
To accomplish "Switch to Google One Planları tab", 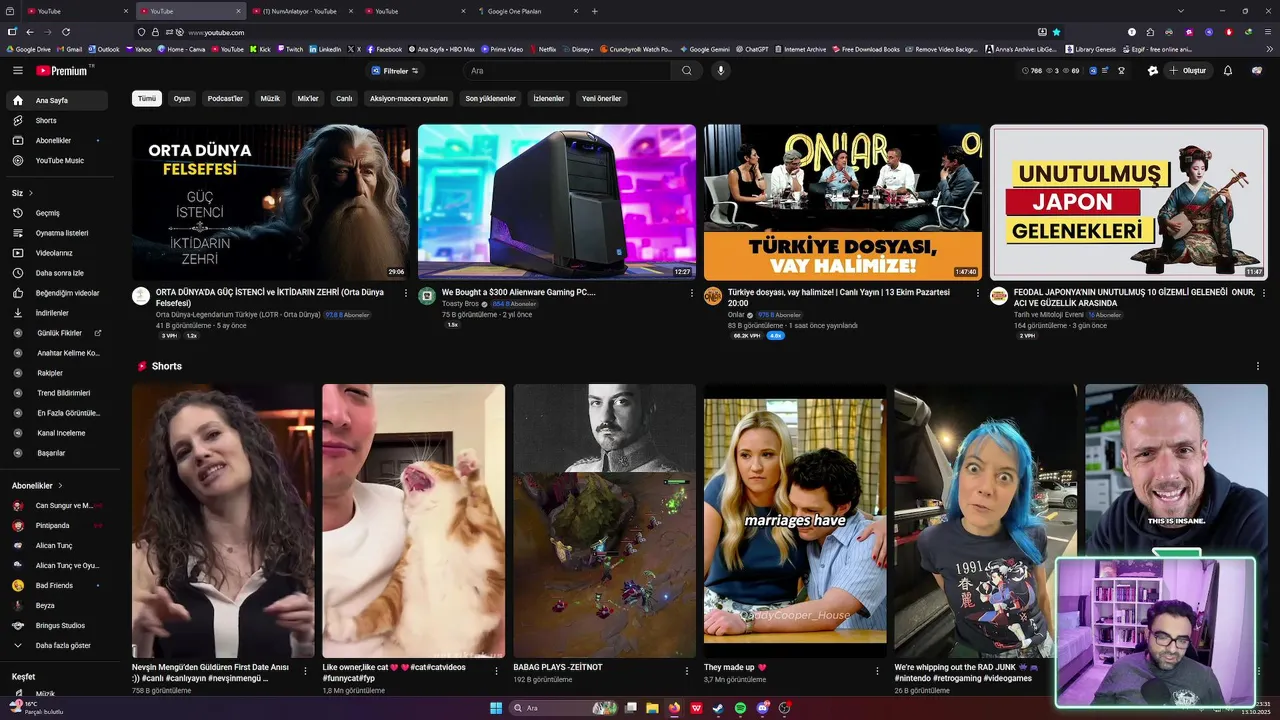I will 524,11.
